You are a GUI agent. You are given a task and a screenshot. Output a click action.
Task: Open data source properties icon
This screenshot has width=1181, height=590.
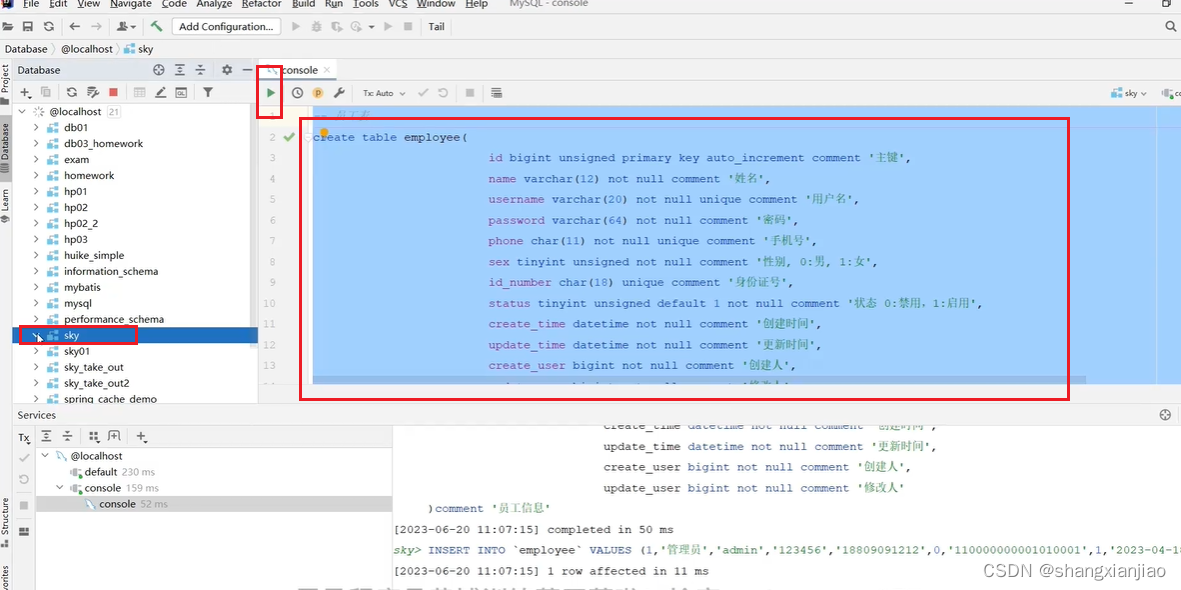93,92
